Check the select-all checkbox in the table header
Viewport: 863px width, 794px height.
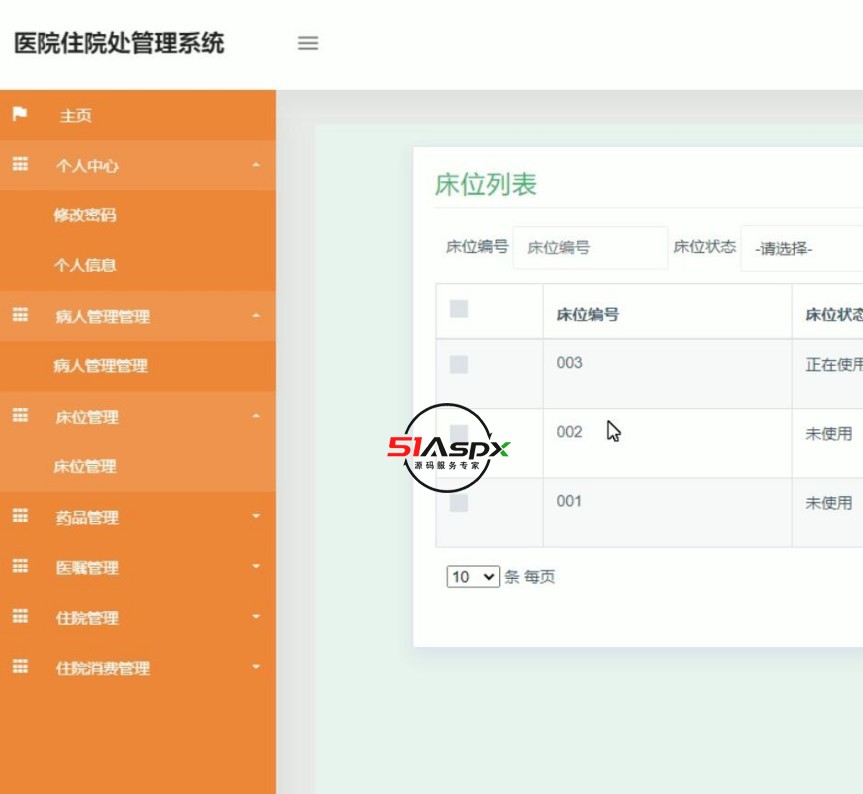(462, 310)
